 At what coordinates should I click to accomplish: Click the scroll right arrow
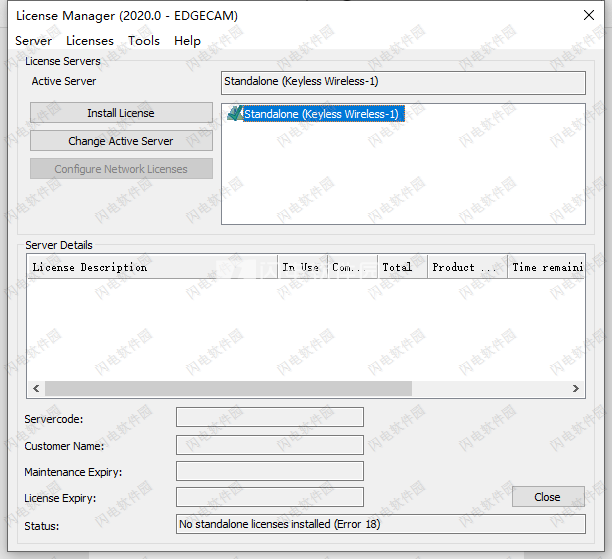pos(576,388)
